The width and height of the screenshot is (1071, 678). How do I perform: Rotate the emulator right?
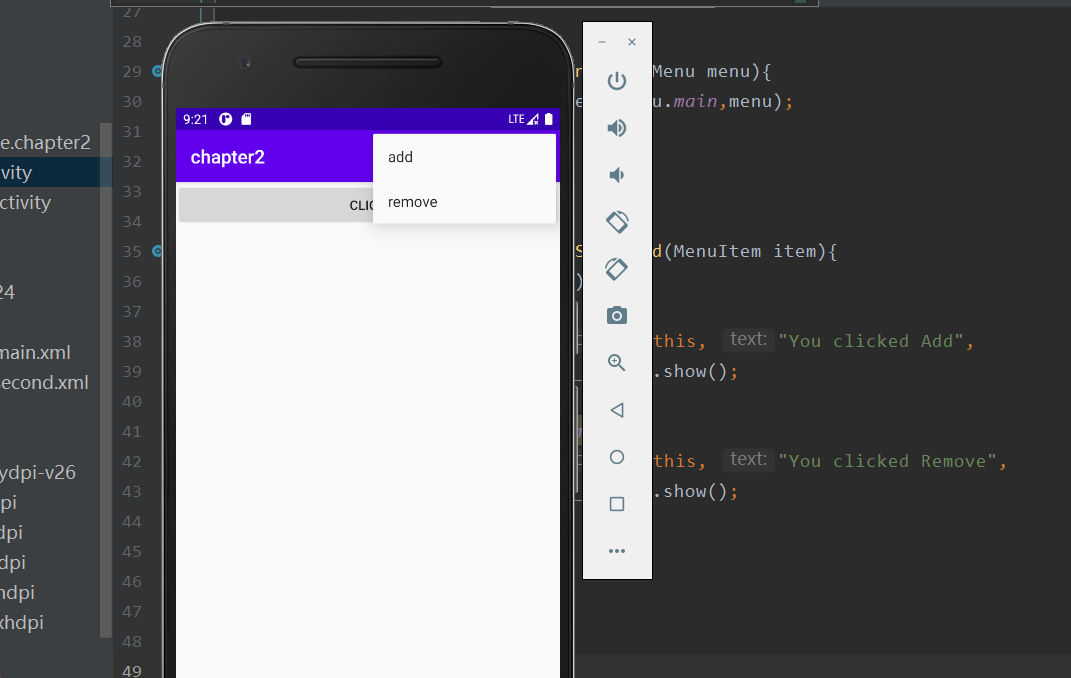click(x=617, y=269)
